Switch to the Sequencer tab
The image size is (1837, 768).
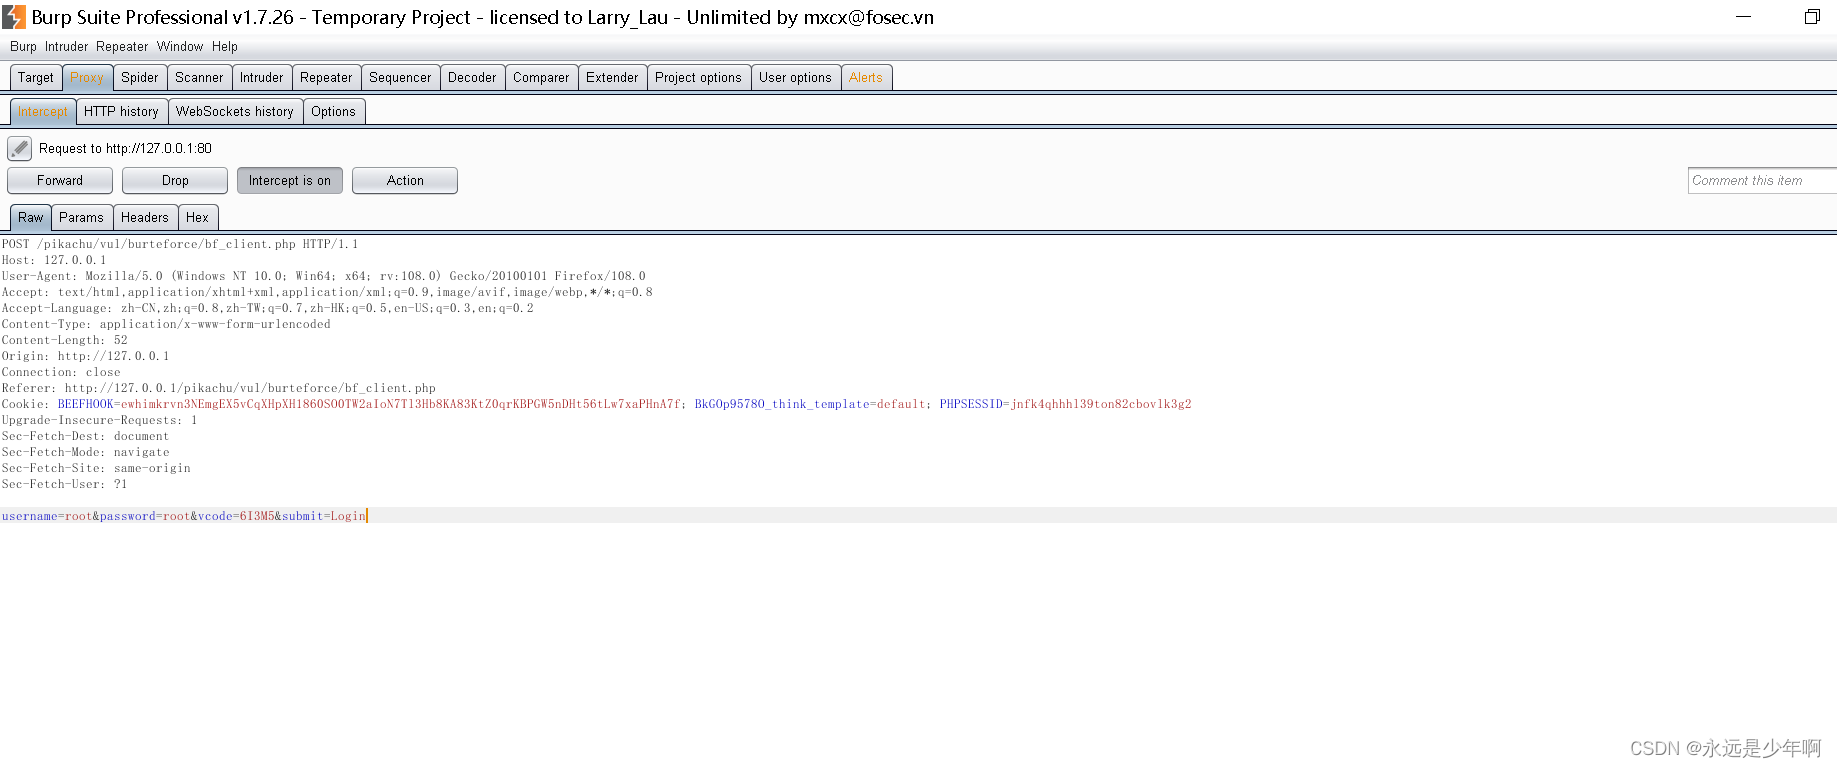tap(400, 78)
